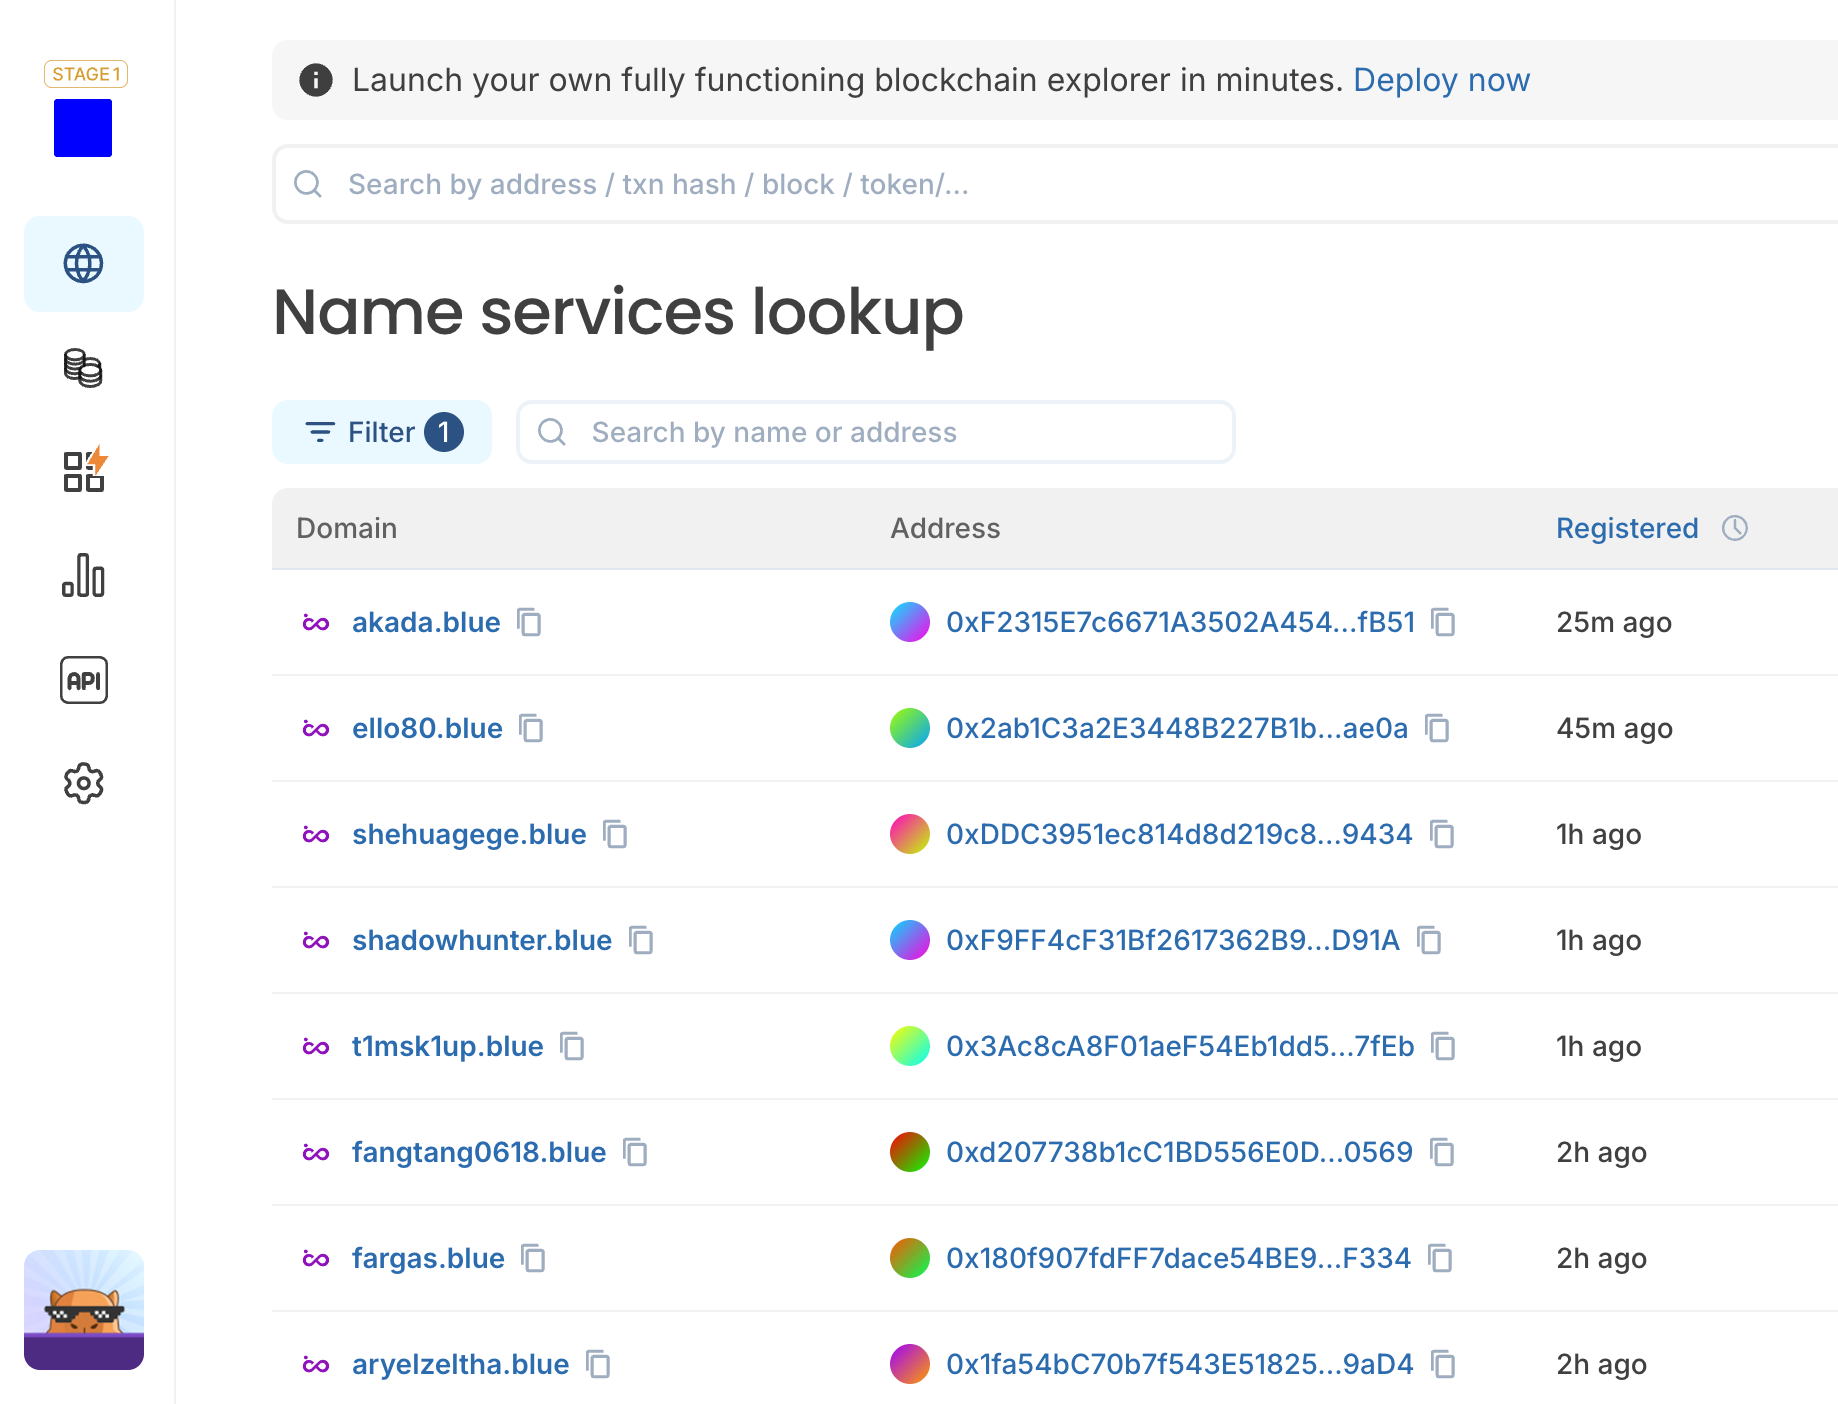Viewport: 1838px width, 1404px height.
Task: Open the Filter panel
Action: pyautogui.click(x=381, y=432)
